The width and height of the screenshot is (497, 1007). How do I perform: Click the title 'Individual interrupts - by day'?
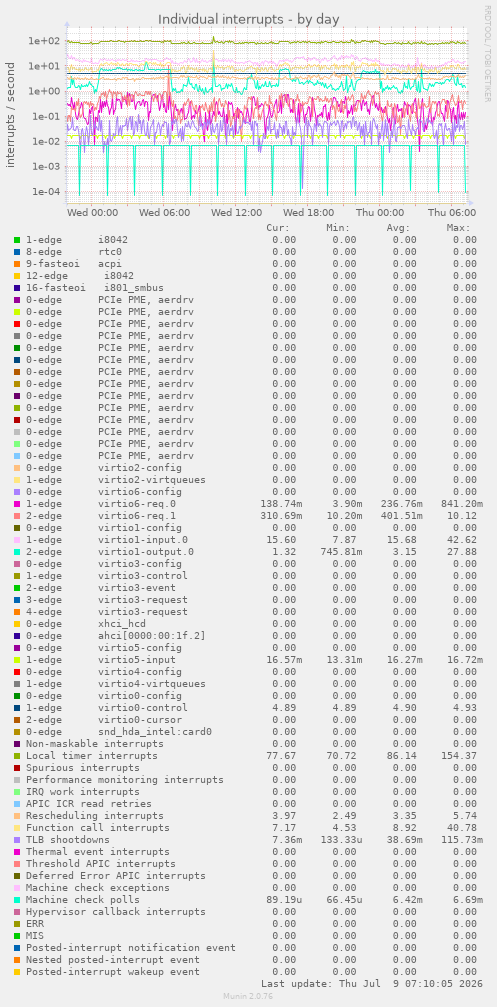pyautogui.click(x=248, y=19)
